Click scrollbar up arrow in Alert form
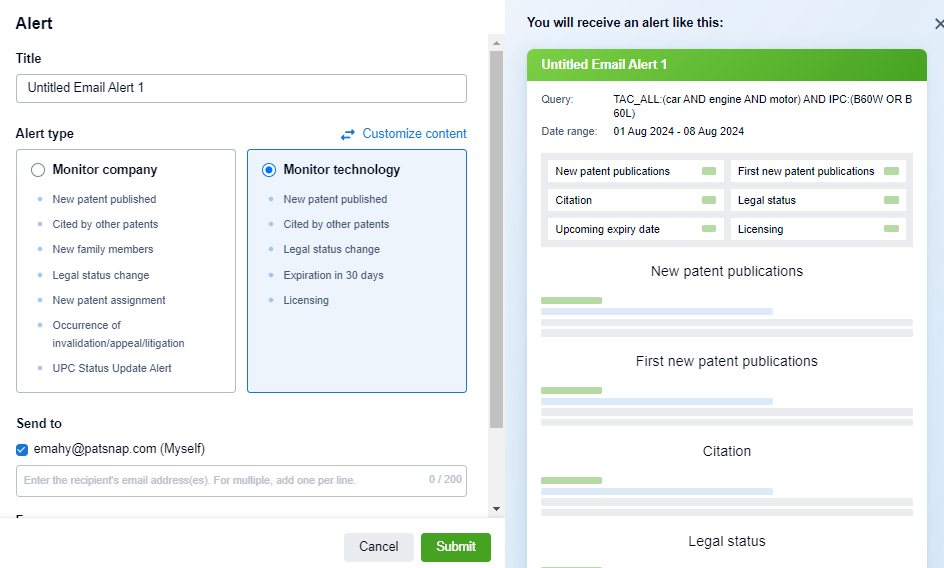The width and height of the screenshot is (944, 568). tap(496, 42)
